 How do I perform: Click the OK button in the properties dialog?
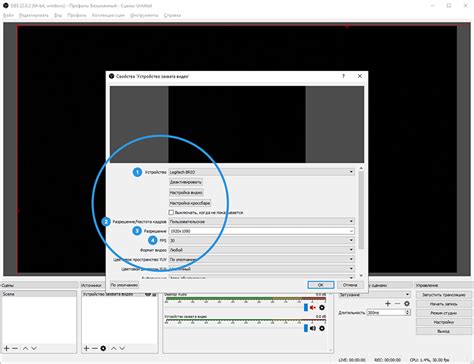[321, 285]
